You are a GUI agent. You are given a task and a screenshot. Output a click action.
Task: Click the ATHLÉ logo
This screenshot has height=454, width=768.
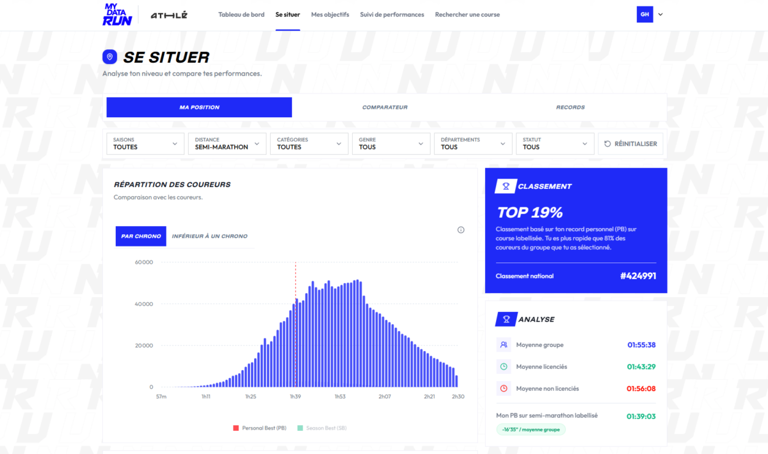[x=169, y=15]
